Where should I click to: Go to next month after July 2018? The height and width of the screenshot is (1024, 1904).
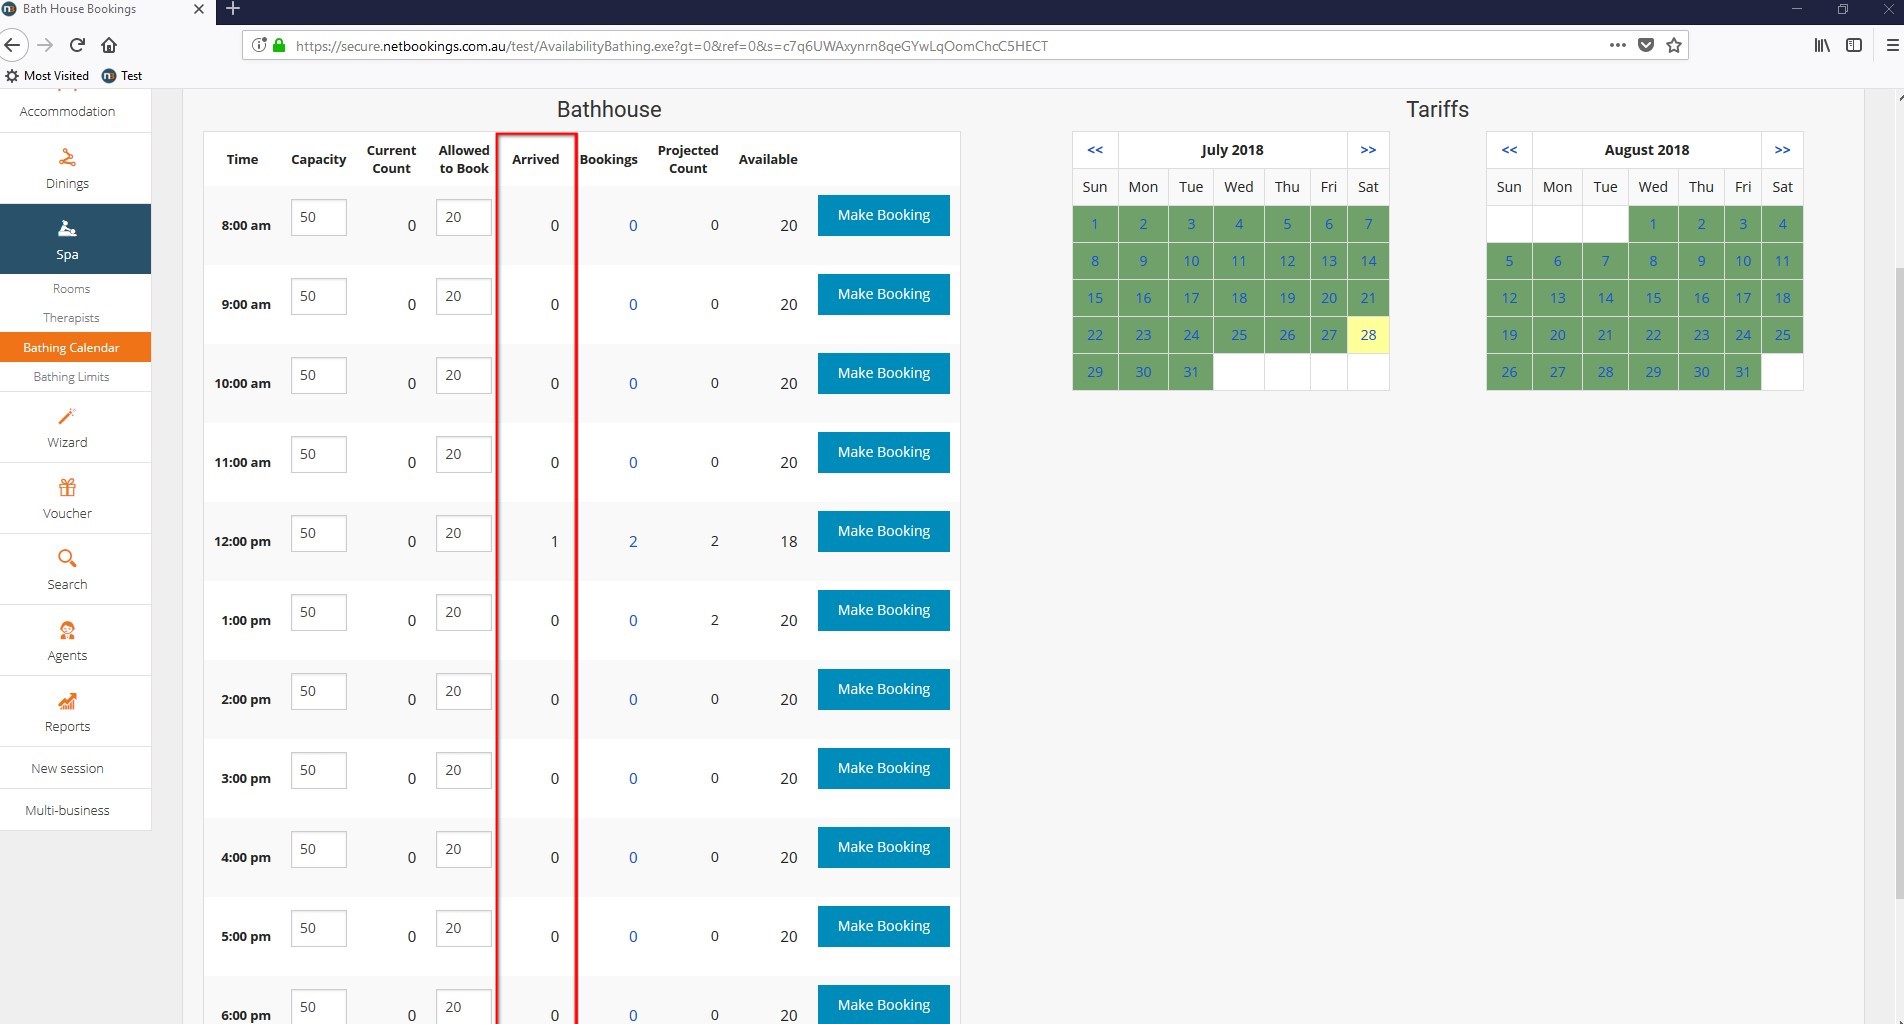(1368, 150)
